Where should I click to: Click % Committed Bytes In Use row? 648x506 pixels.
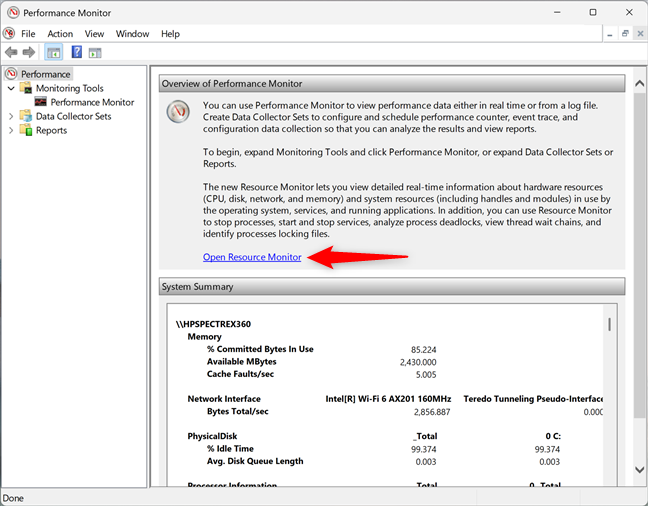coord(260,349)
